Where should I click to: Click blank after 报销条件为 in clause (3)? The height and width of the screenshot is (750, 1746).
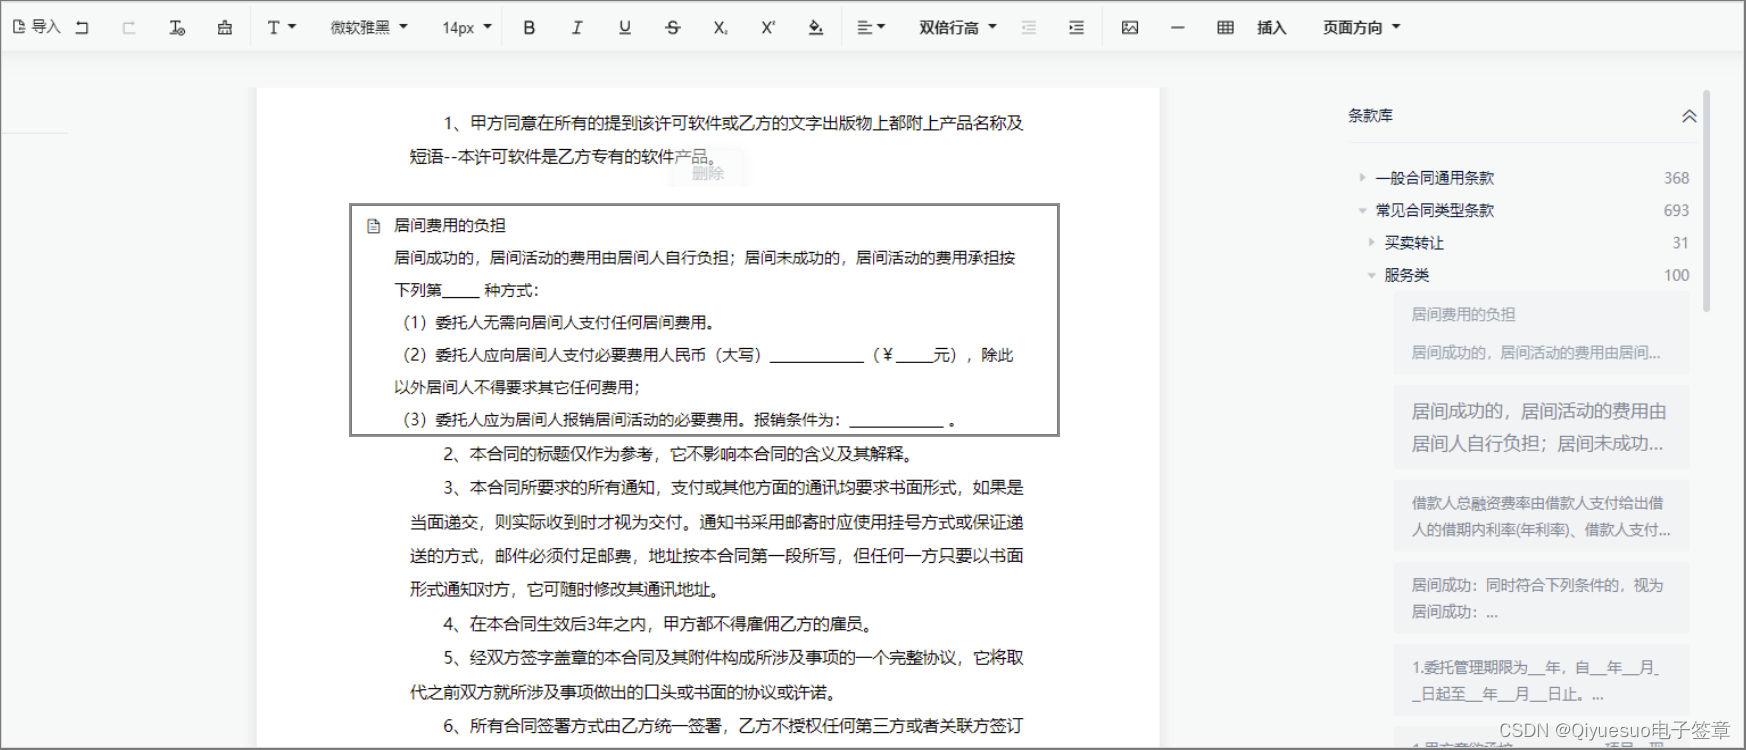pyautogui.click(x=896, y=422)
